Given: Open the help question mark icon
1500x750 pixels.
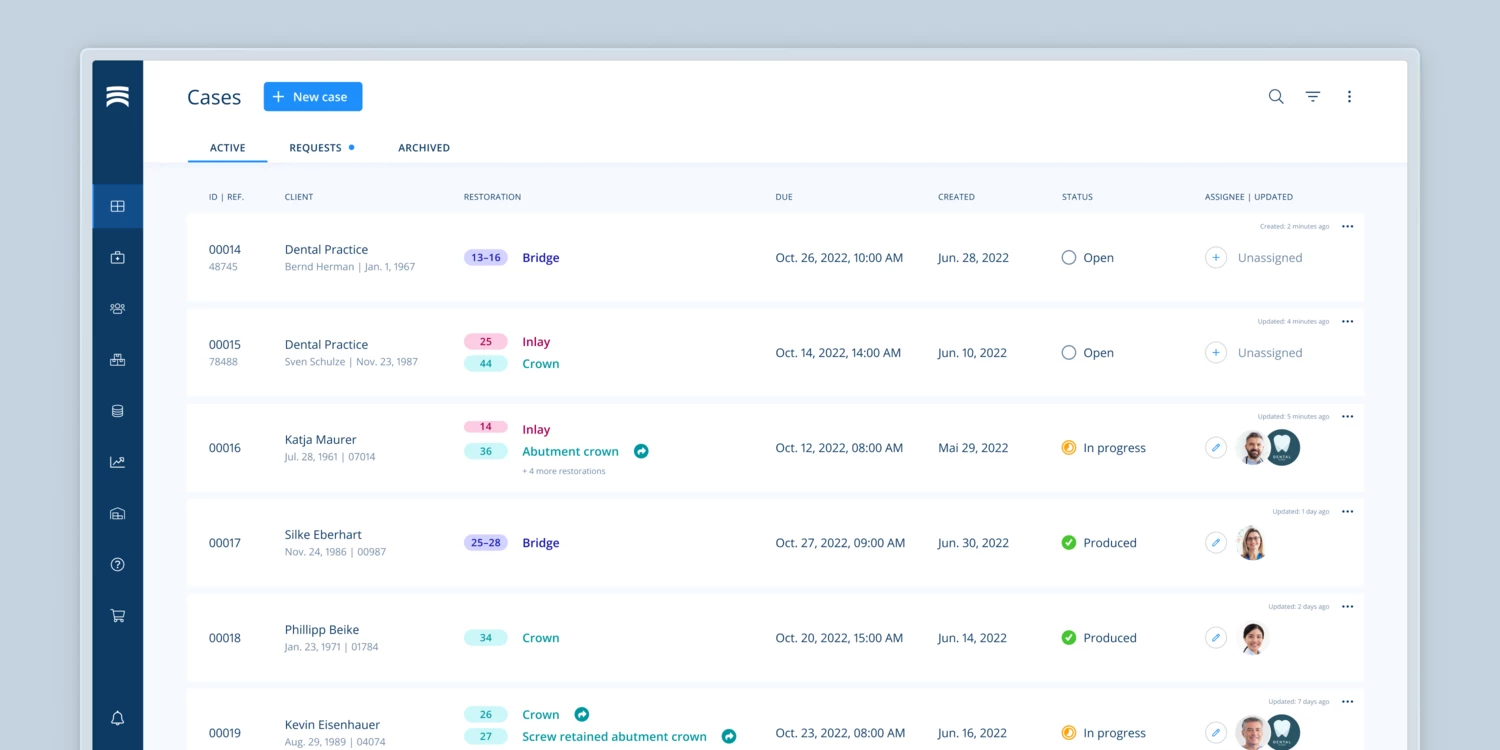Looking at the screenshot, I should click(x=117, y=565).
